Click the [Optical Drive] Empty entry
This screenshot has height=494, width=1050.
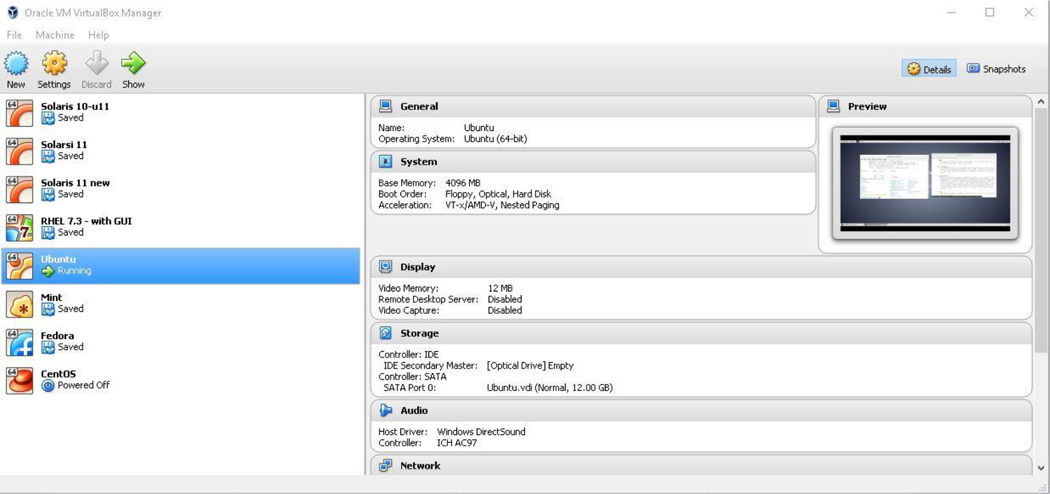point(530,365)
